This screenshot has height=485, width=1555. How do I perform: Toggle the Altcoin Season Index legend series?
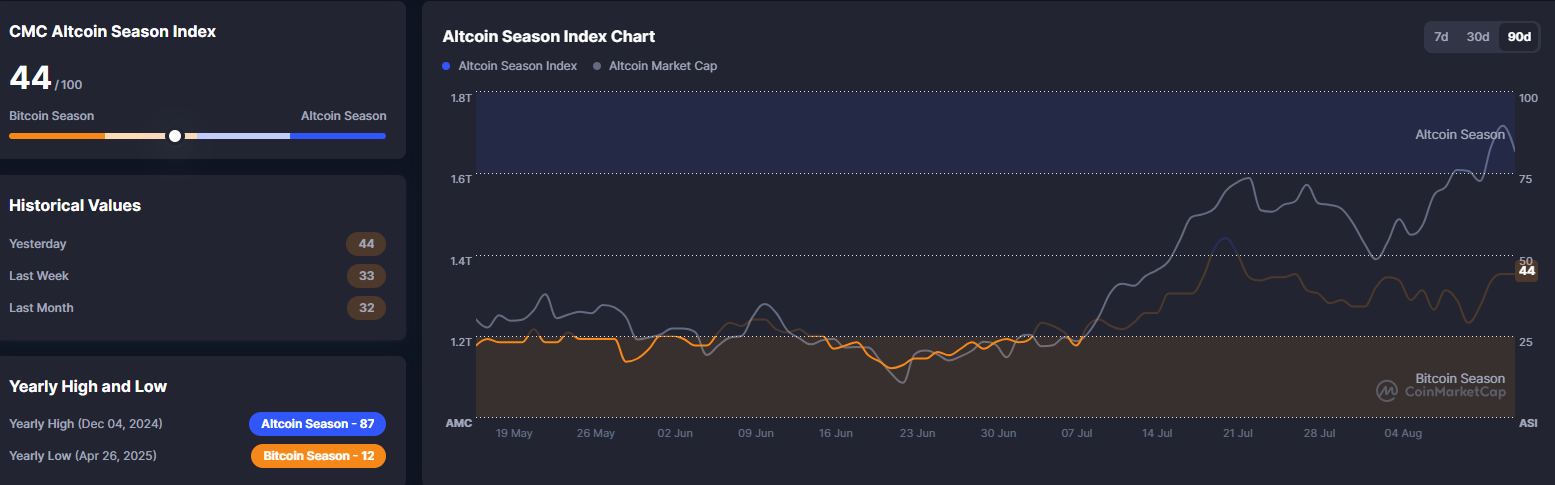510,66
